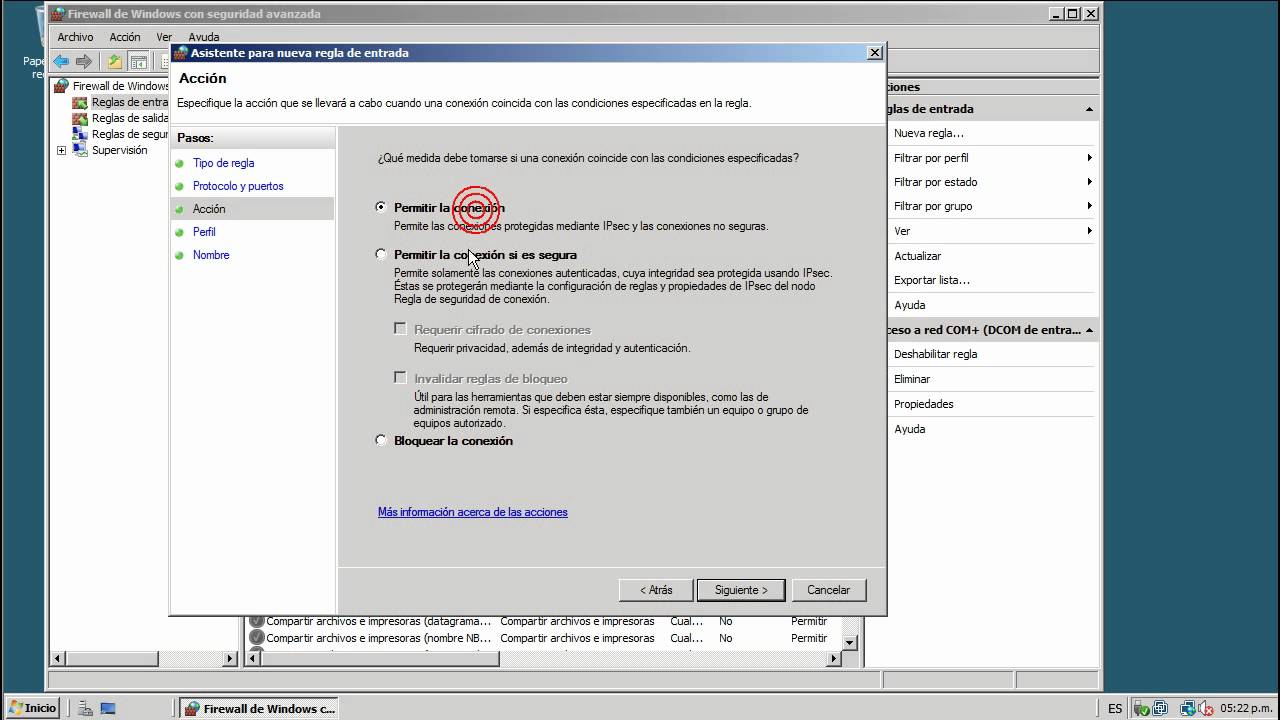Image resolution: width=1280 pixels, height=720 pixels.
Task: Click the Up one level folder toolbar icon
Action: (115, 61)
